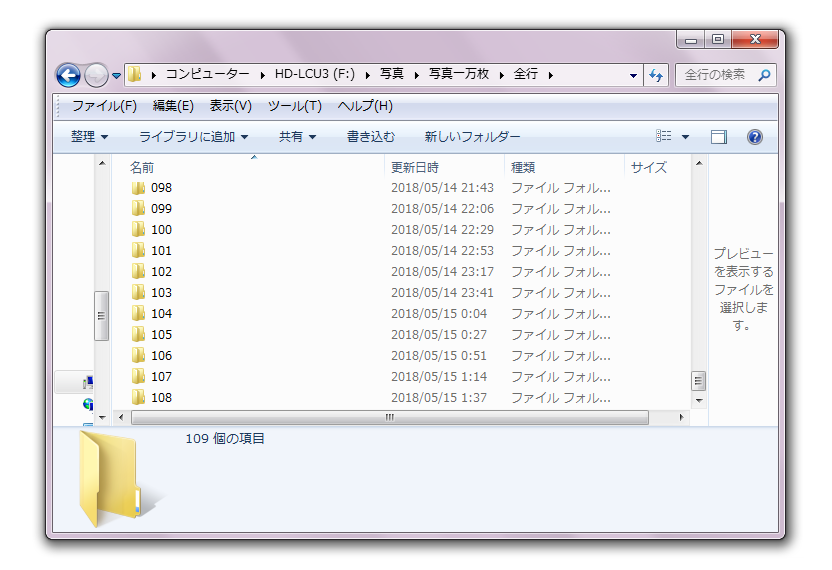Click date 2018/05/14 23:41 of folder 103

coord(442,292)
